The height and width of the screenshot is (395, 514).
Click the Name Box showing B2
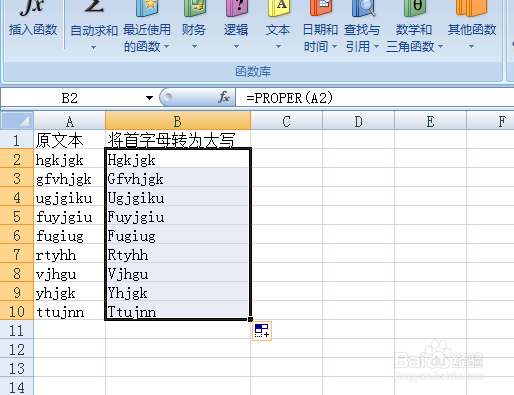[x=70, y=98]
